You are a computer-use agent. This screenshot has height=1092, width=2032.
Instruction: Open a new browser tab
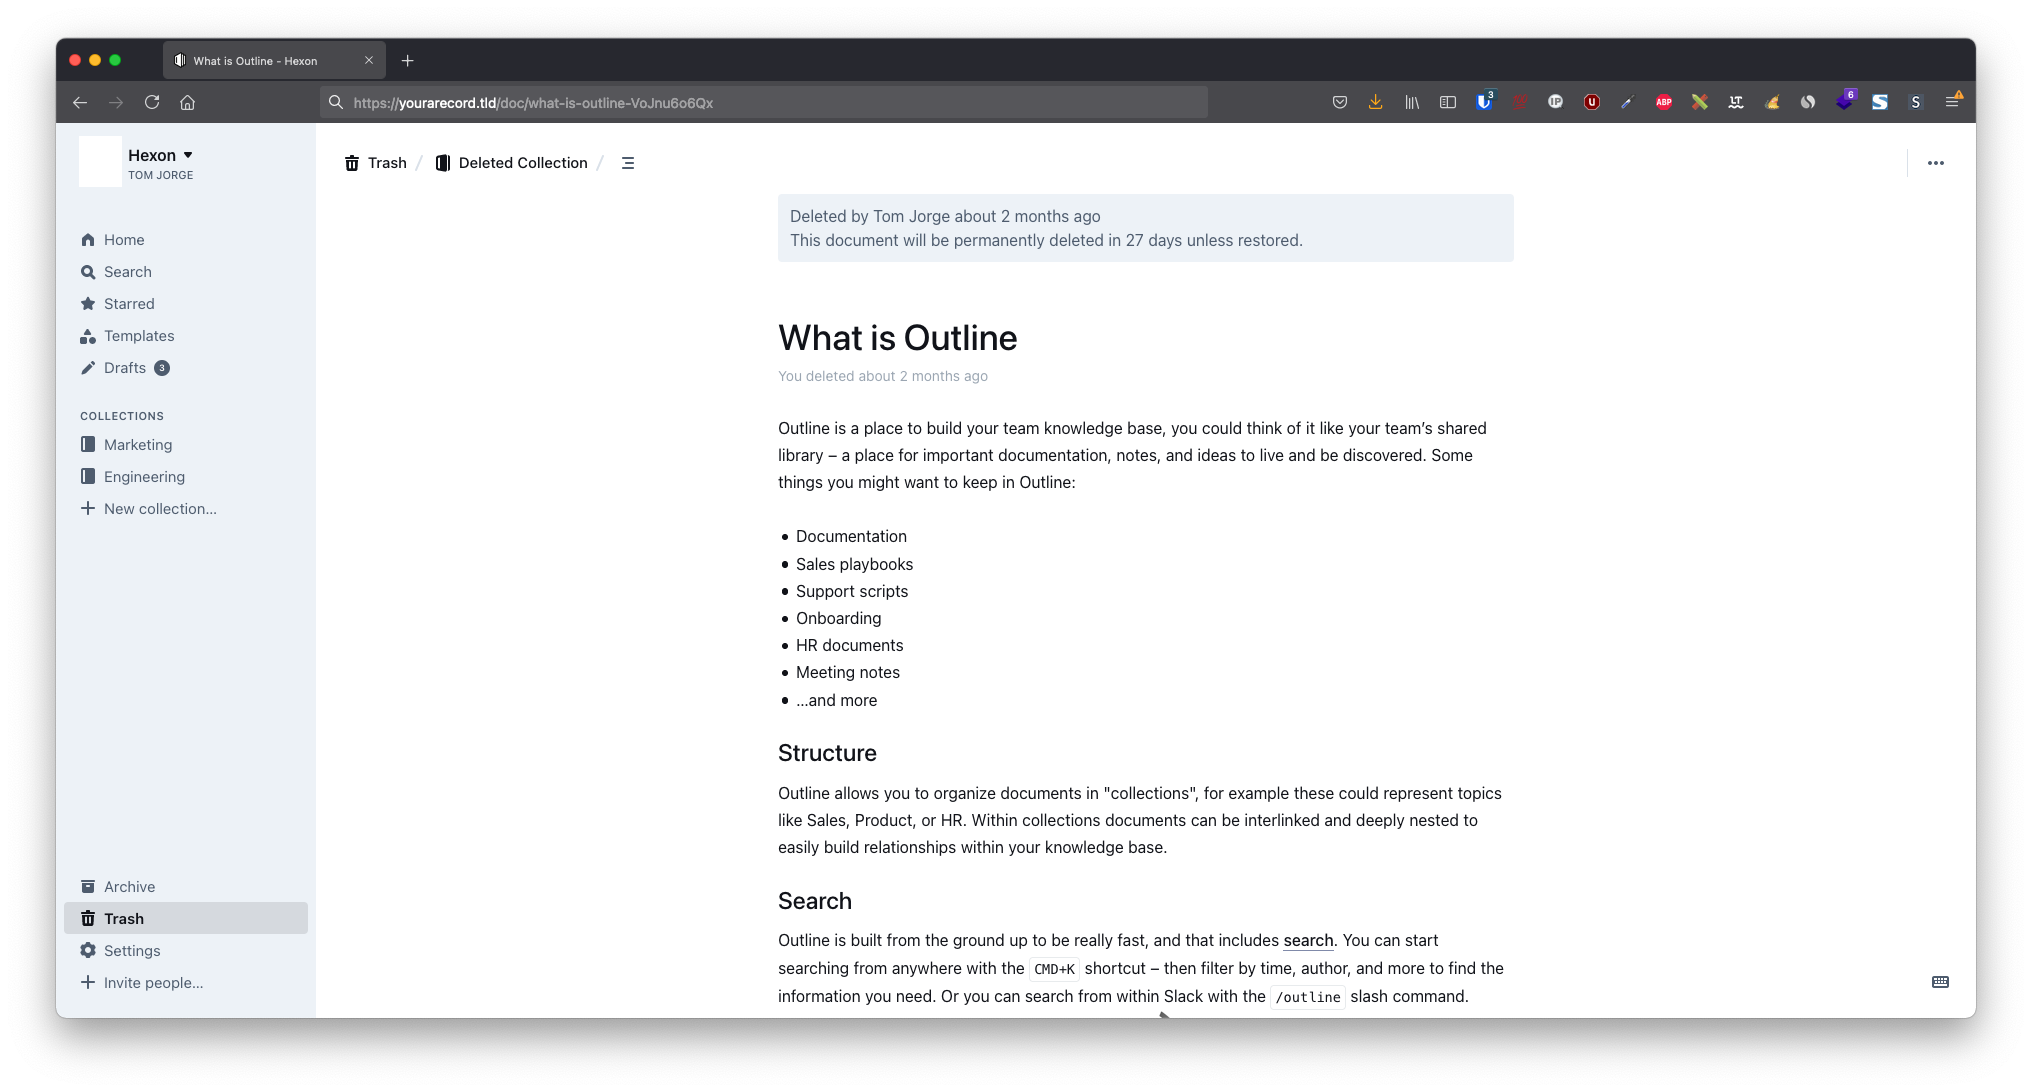(408, 61)
